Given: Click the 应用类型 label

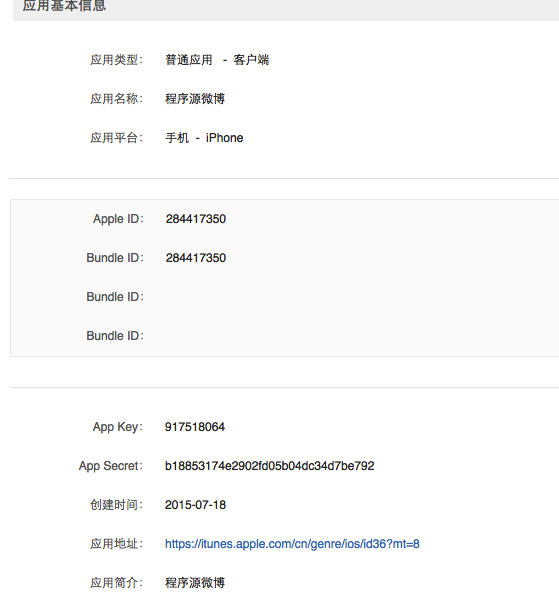Looking at the screenshot, I should tap(116, 60).
